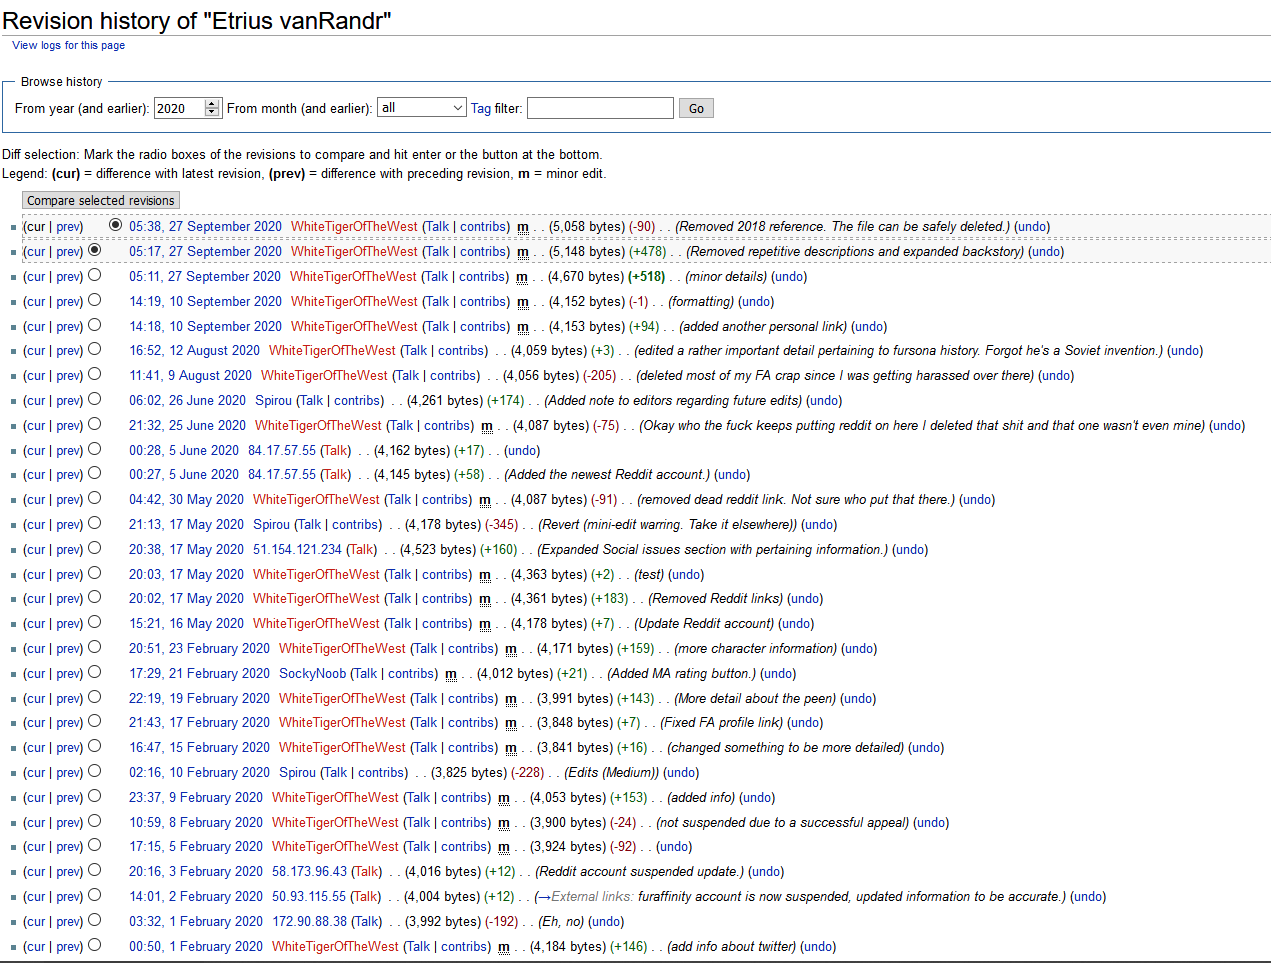Open IP 51.154.121.234 contributions link

(297, 550)
